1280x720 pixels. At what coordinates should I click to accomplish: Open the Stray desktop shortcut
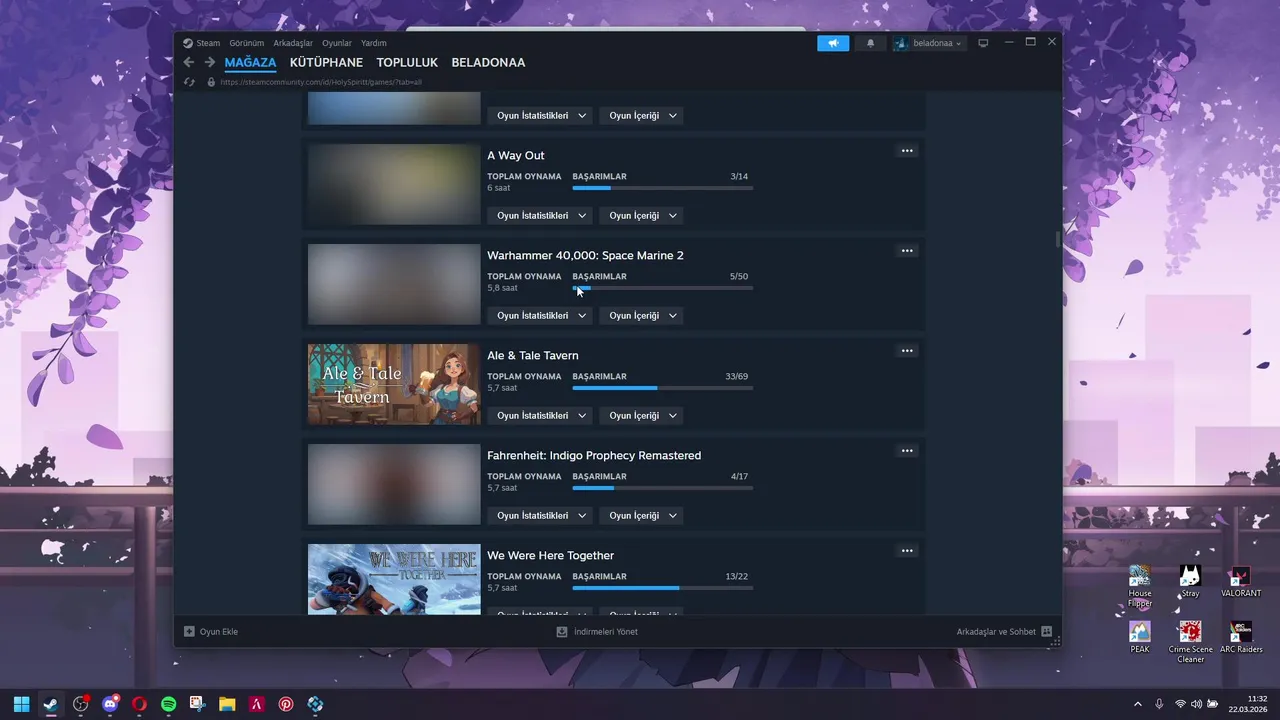click(x=1190, y=581)
